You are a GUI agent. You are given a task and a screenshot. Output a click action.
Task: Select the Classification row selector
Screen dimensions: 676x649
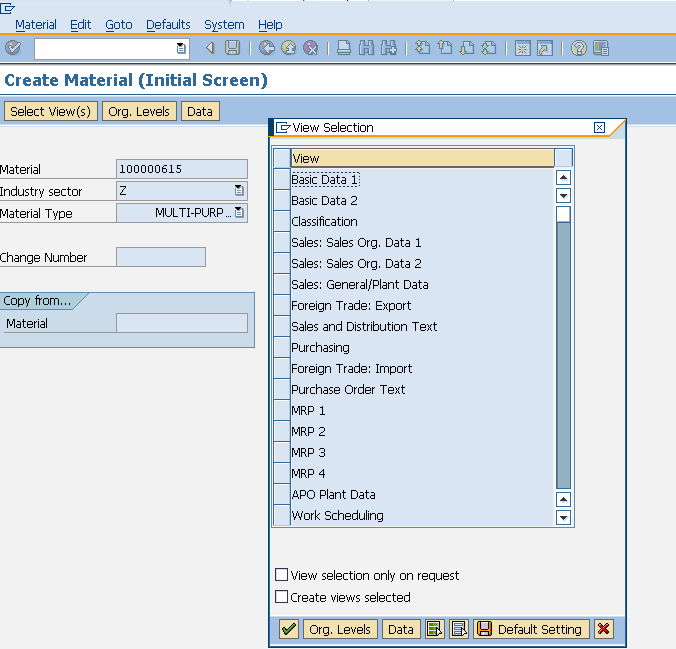click(282, 221)
